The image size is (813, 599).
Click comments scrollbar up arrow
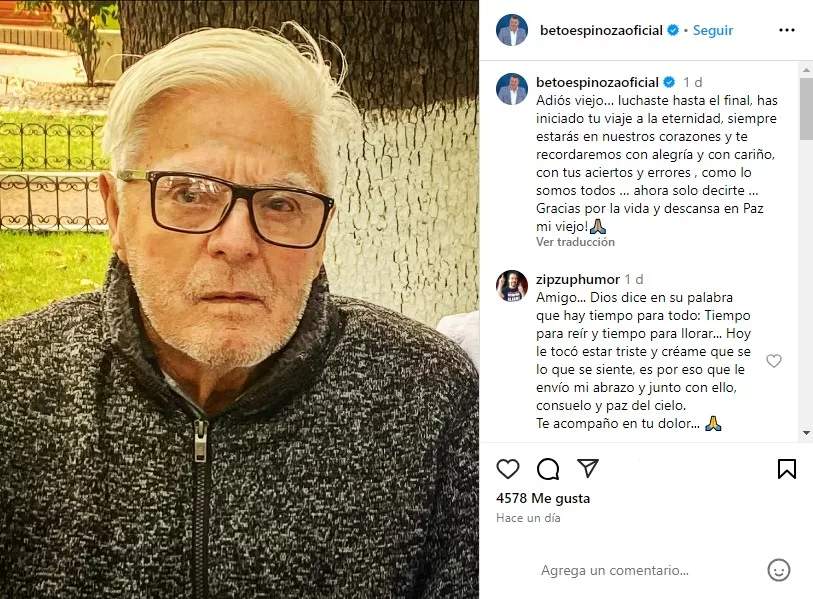click(x=806, y=69)
